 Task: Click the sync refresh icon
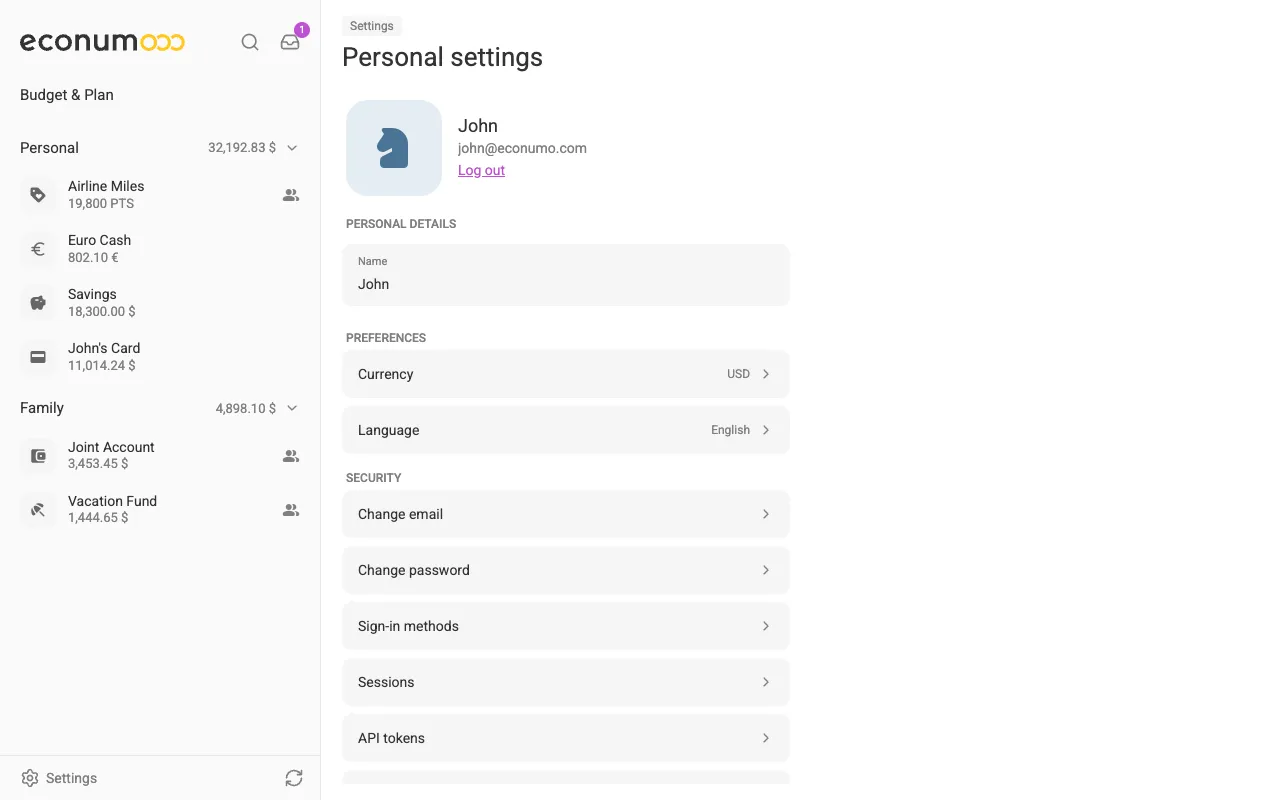coord(294,778)
